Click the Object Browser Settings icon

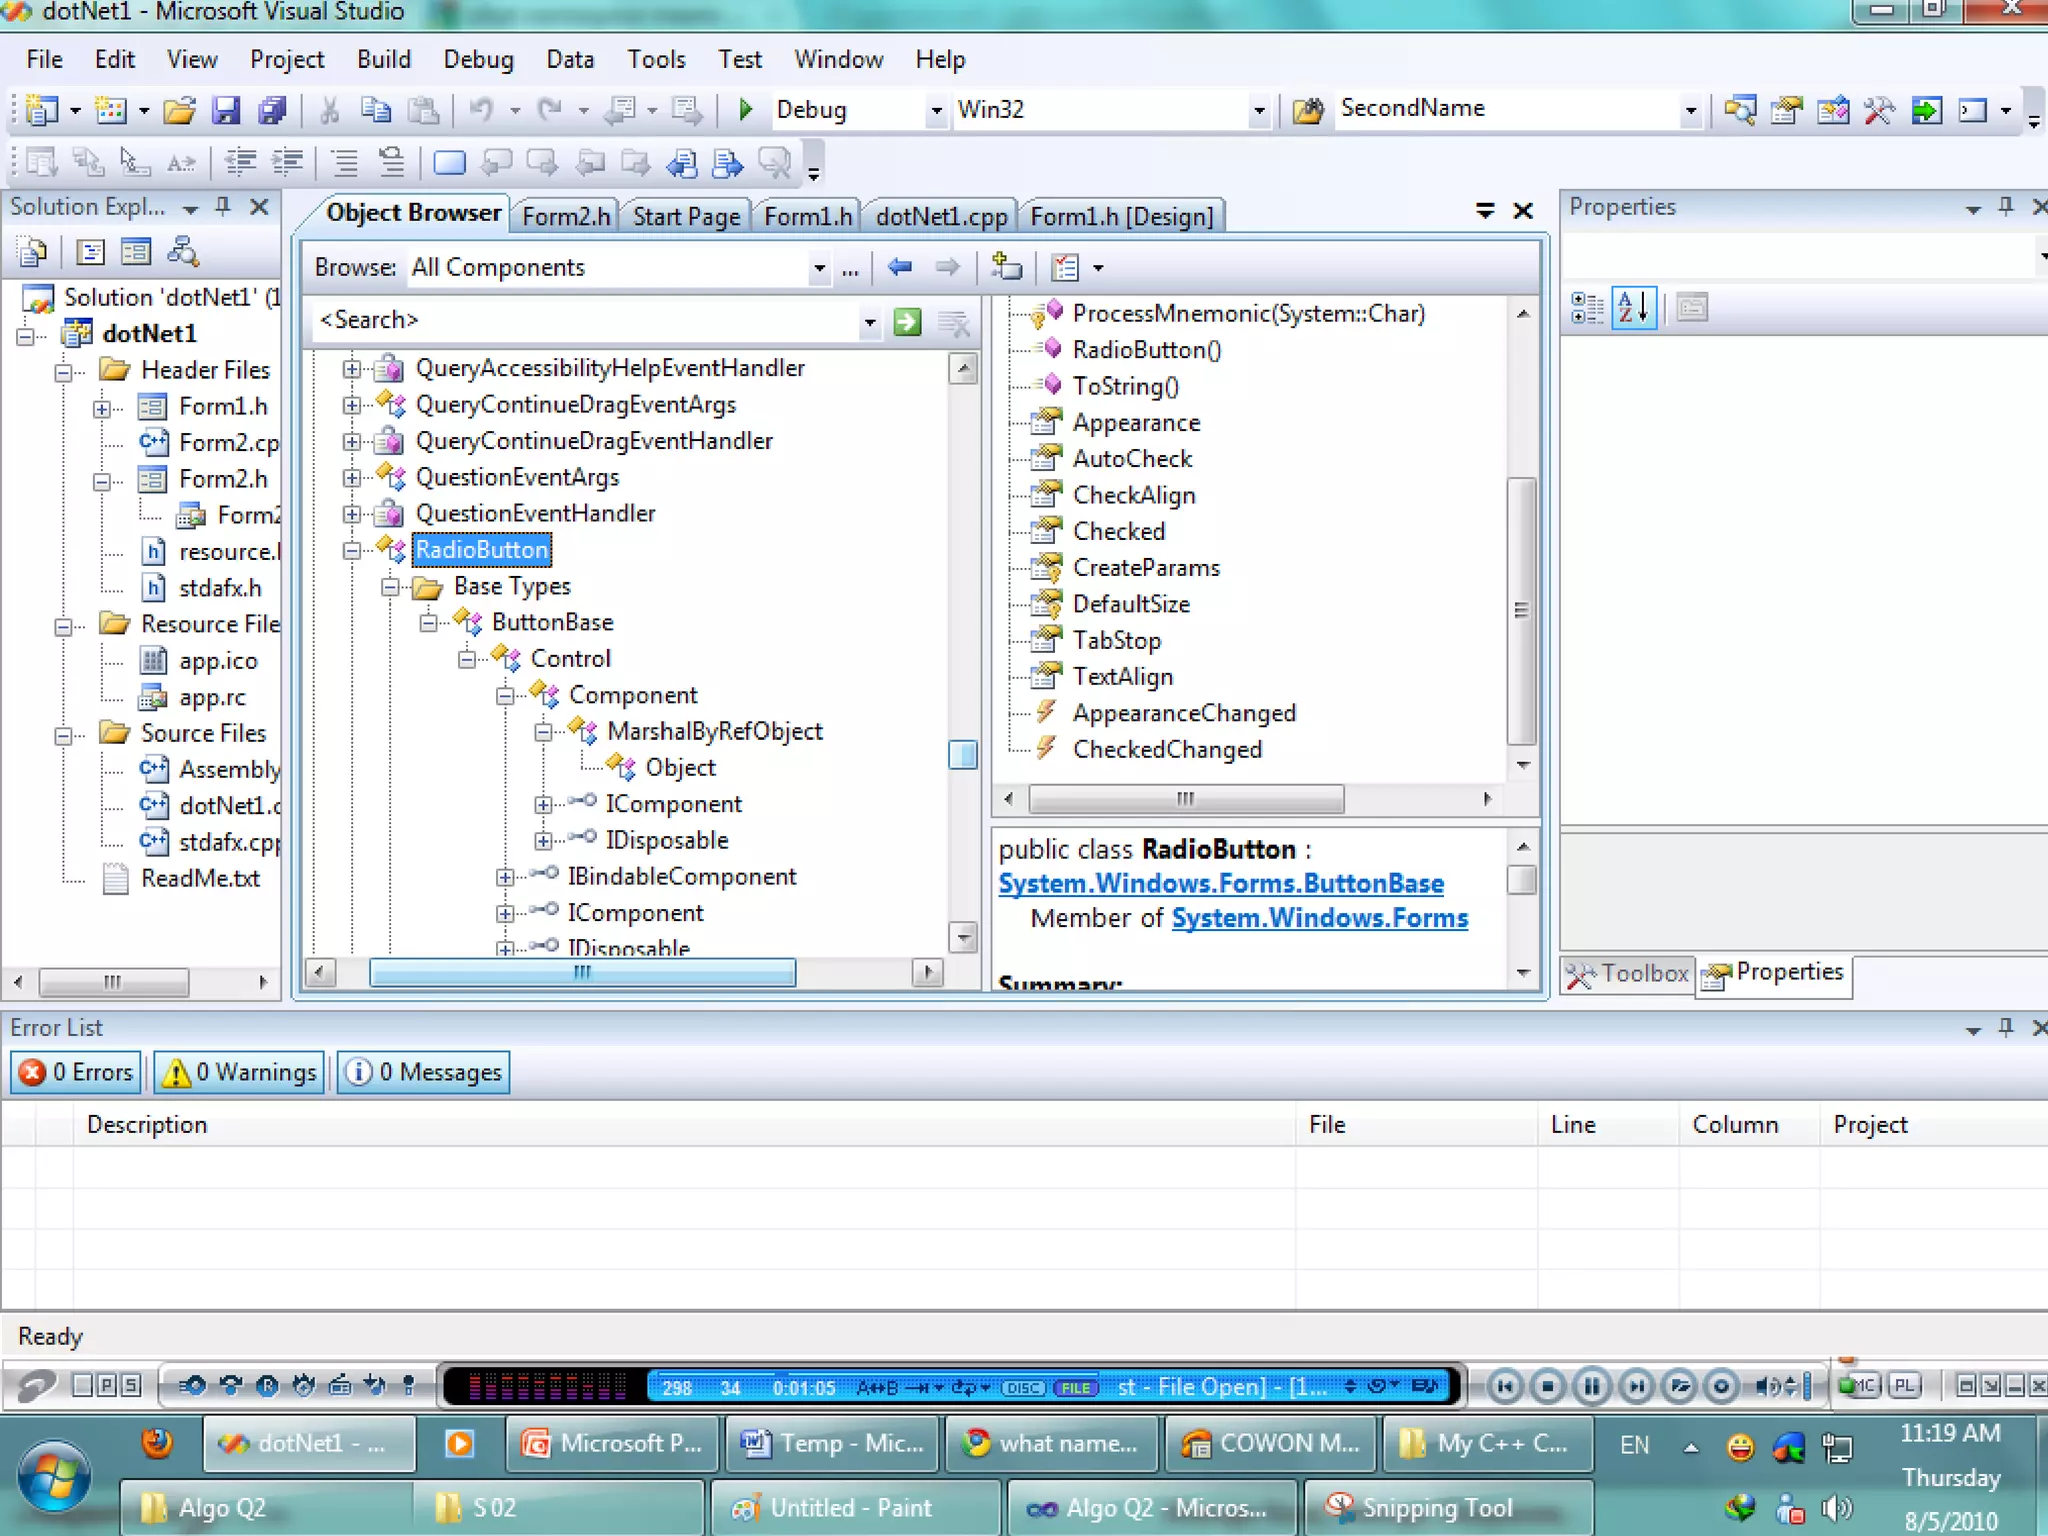pyautogui.click(x=1067, y=267)
